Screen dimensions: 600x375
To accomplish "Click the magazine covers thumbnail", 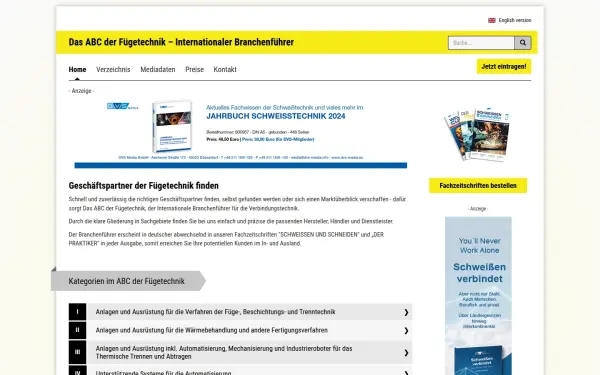I will point(477,134).
